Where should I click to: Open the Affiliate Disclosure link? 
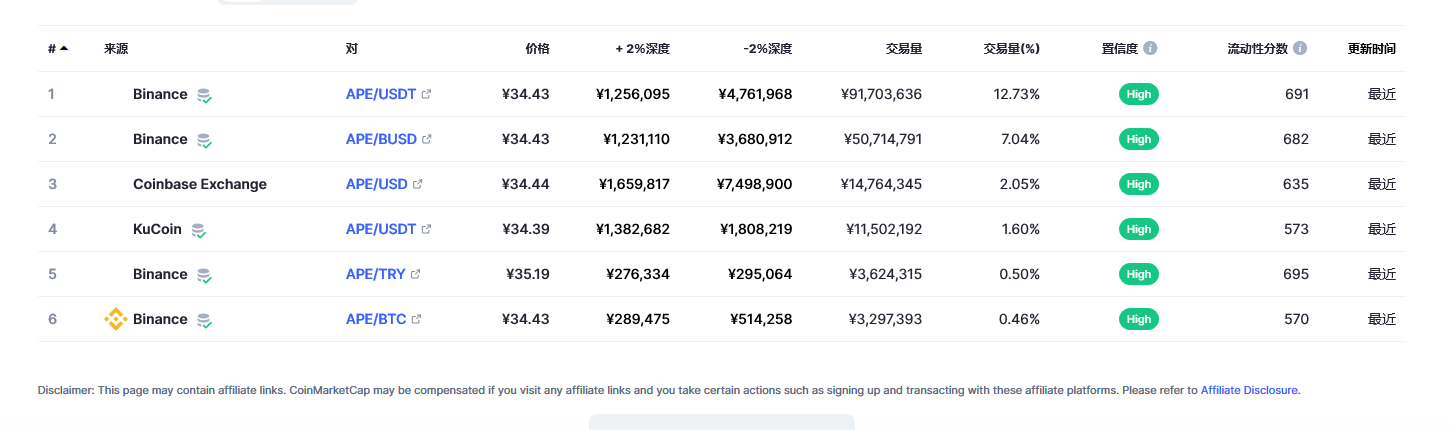click(x=1249, y=390)
